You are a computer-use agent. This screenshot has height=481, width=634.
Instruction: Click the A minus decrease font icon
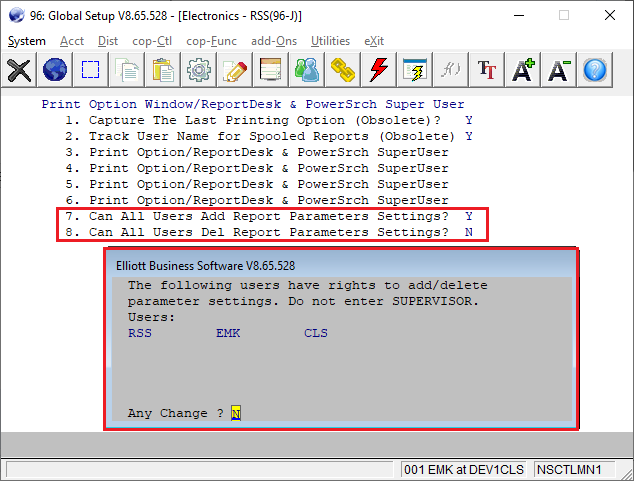tap(558, 70)
